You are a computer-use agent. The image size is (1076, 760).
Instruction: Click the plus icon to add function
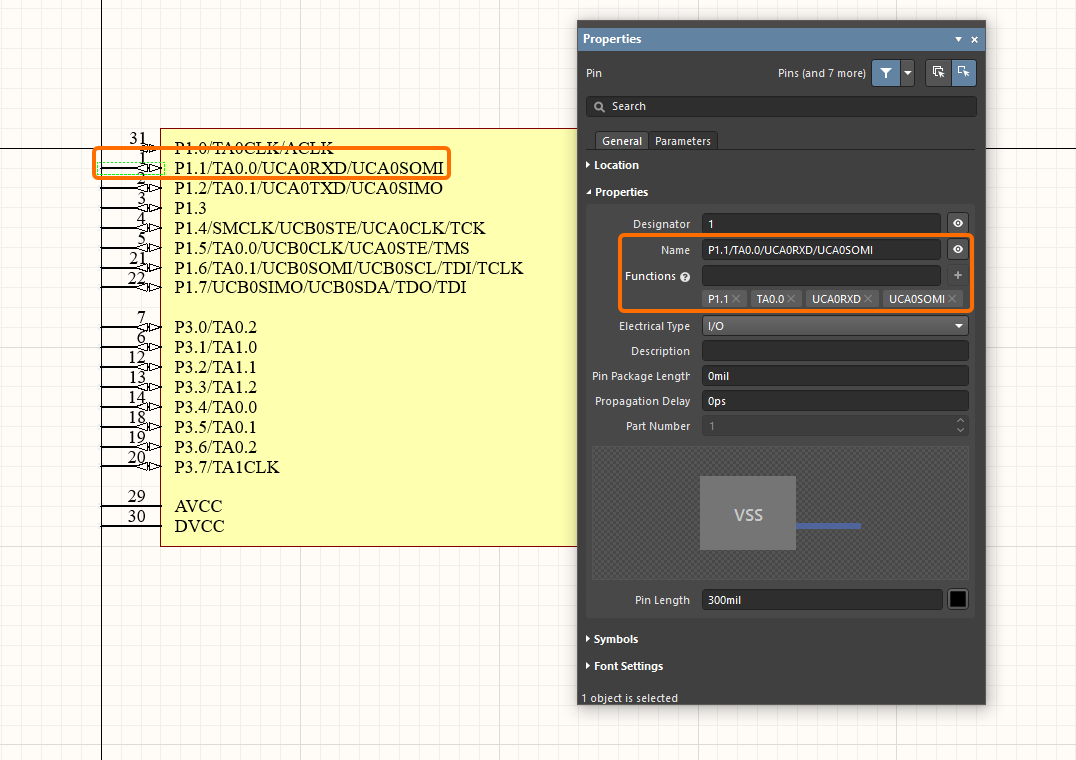pos(957,275)
